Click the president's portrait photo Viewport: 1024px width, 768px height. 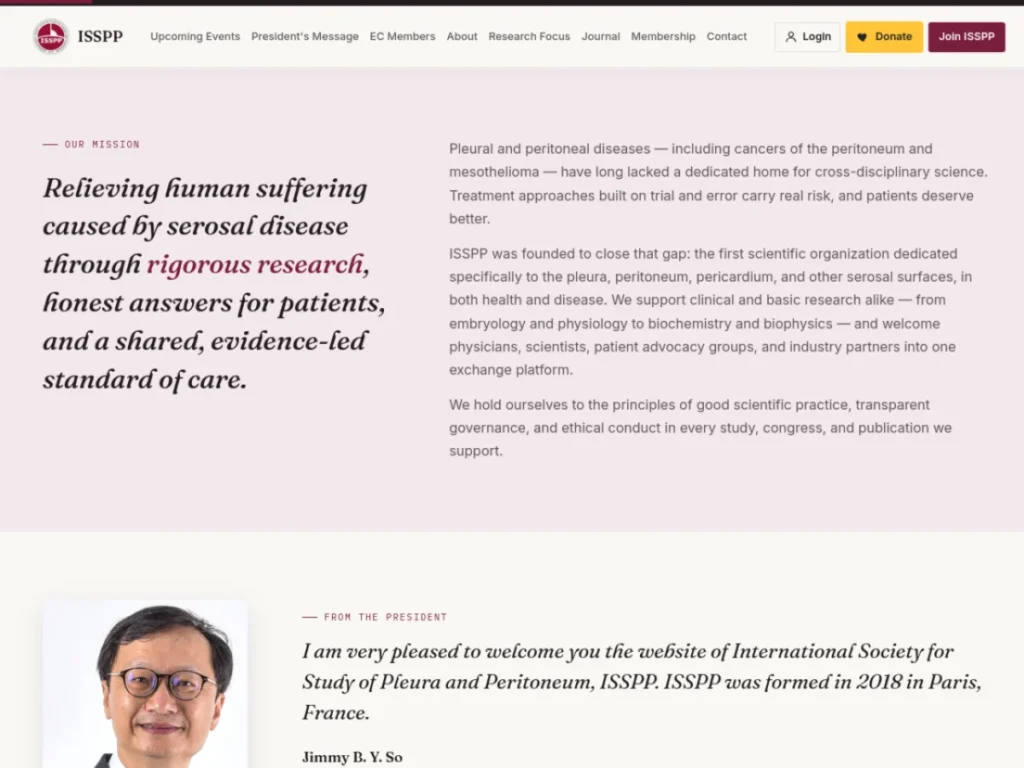click(145, 684)
